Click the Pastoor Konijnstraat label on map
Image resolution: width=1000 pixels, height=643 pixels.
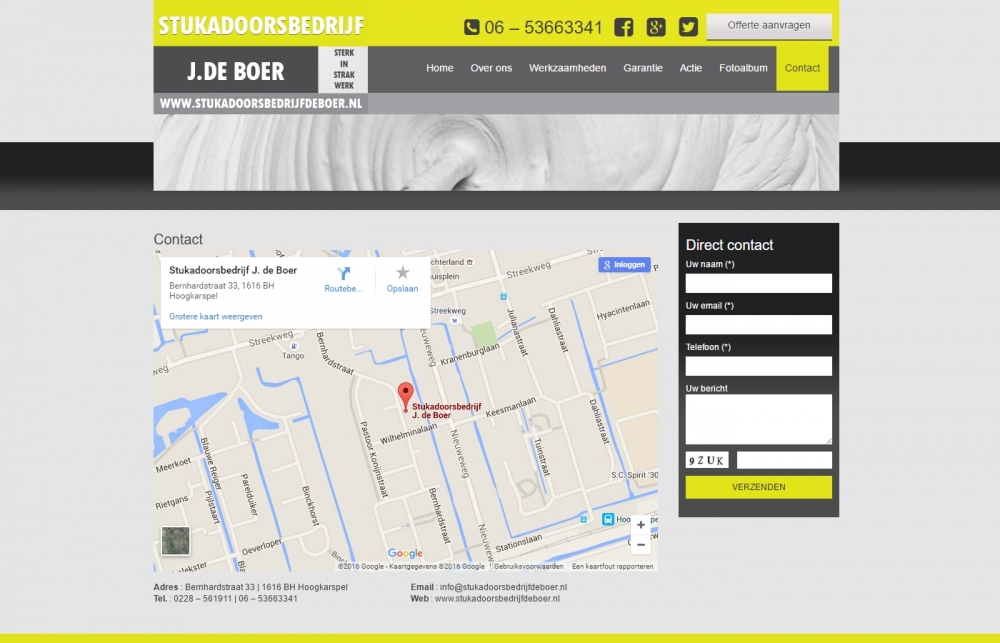(x=374, y=459)
